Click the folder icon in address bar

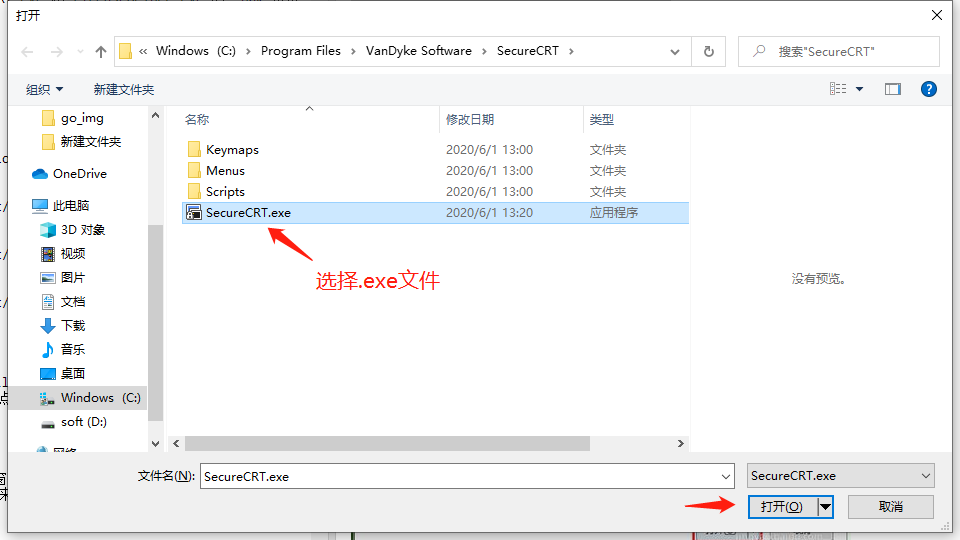click(x=126, y=51)
